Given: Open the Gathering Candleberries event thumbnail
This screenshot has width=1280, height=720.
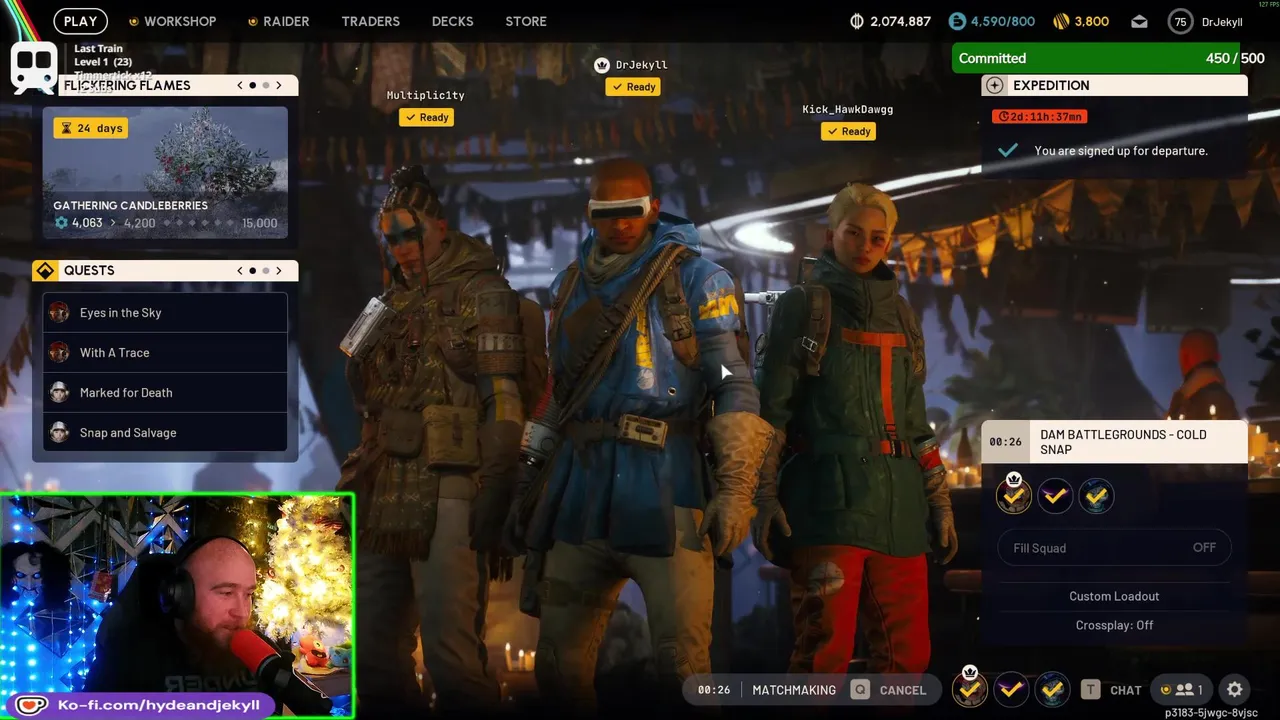Looking at the screenshot, I should [x=165, y=172].
